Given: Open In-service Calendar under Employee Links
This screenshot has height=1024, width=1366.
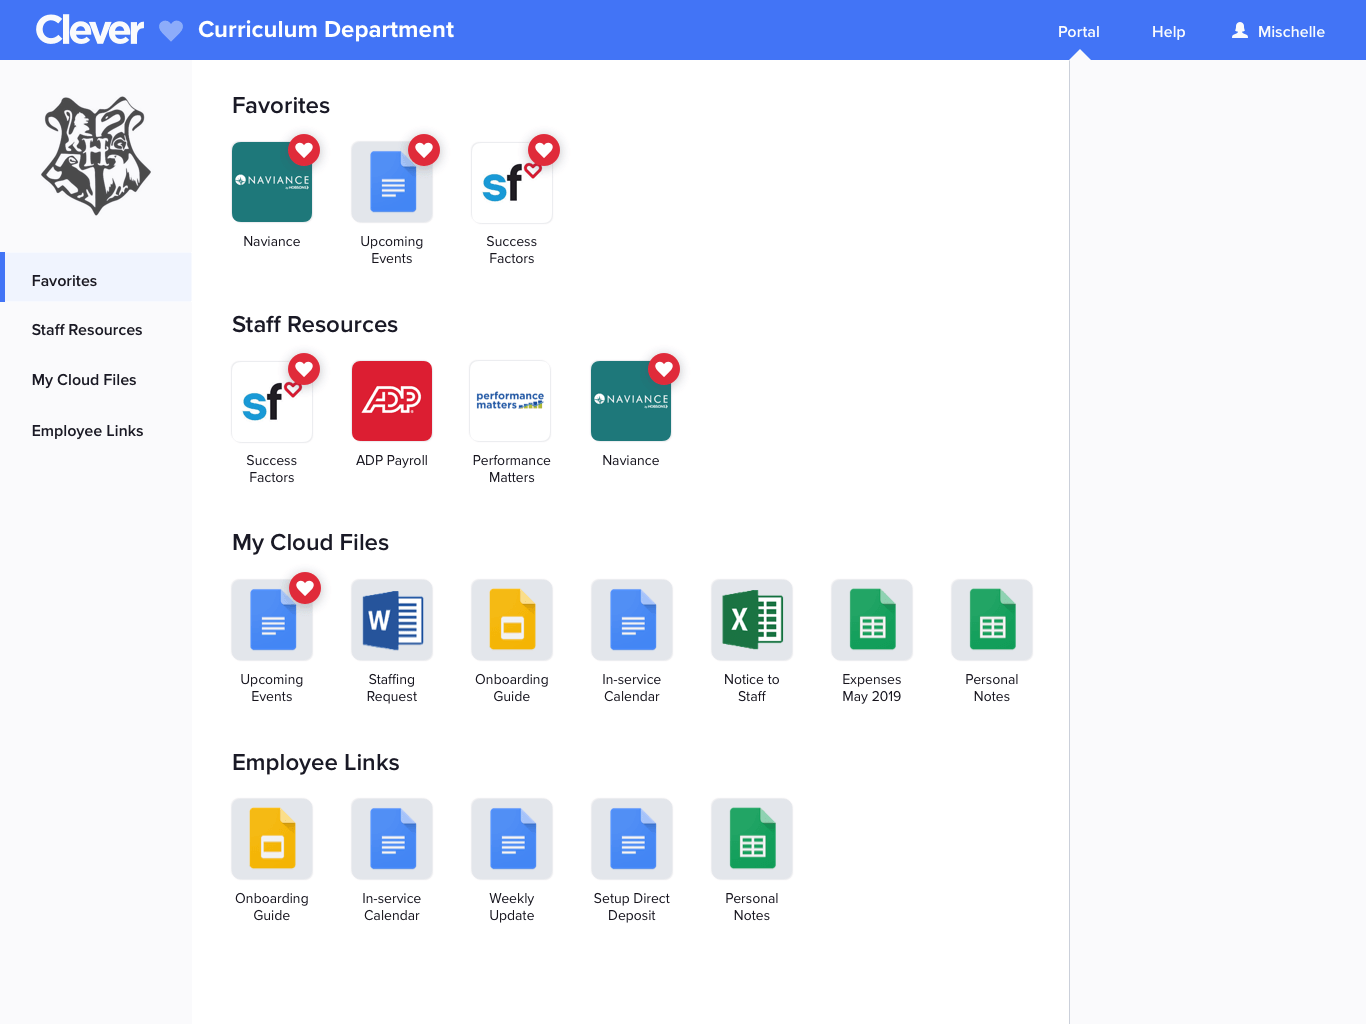Looking at the screenshot, I should pos(392,839).
